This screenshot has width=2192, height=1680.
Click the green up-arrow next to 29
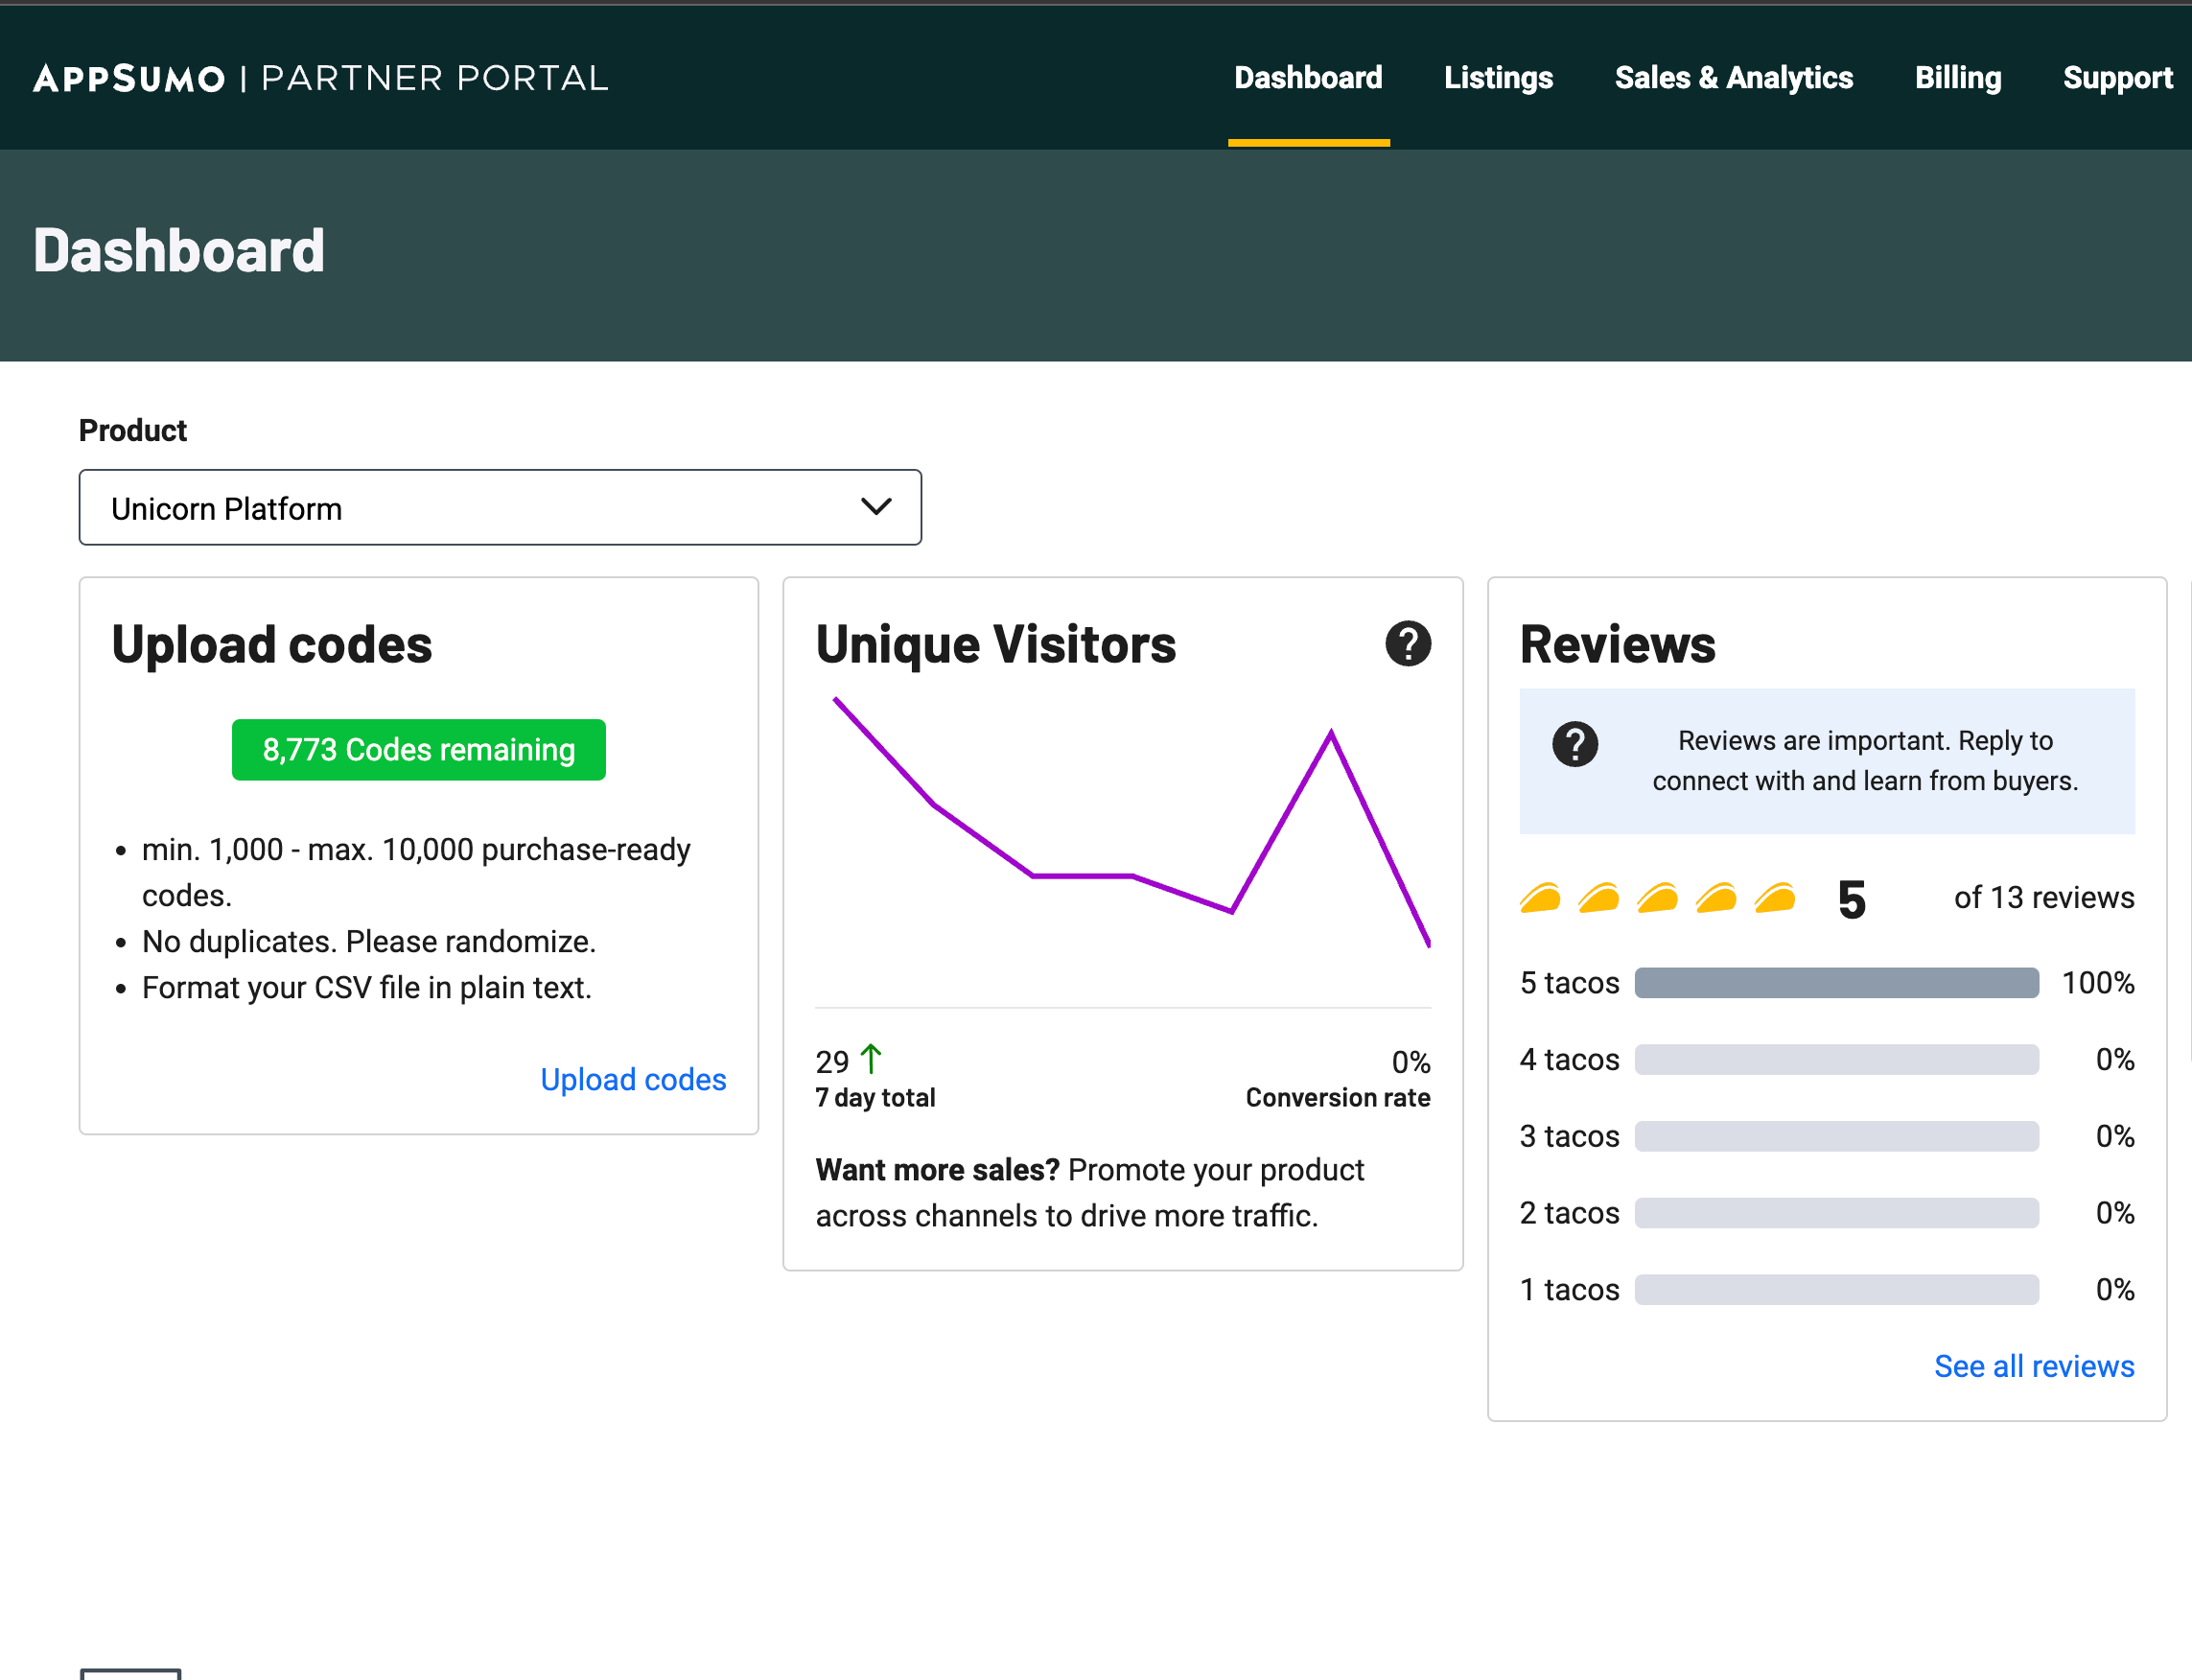[x=870, y=1058]
